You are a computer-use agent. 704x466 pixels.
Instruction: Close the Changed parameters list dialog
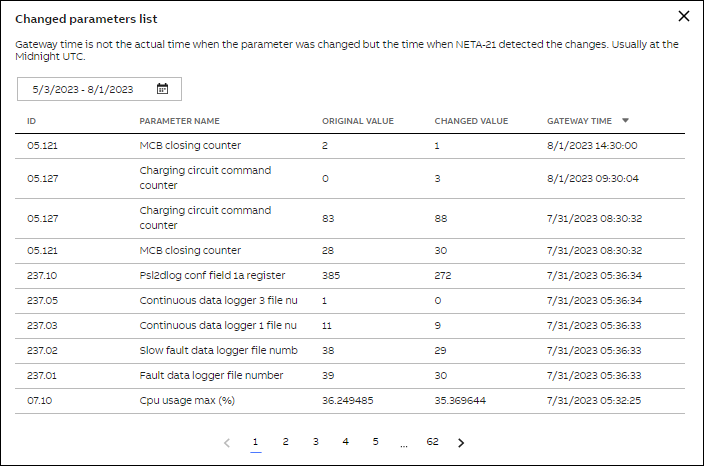tap(684, 16)
